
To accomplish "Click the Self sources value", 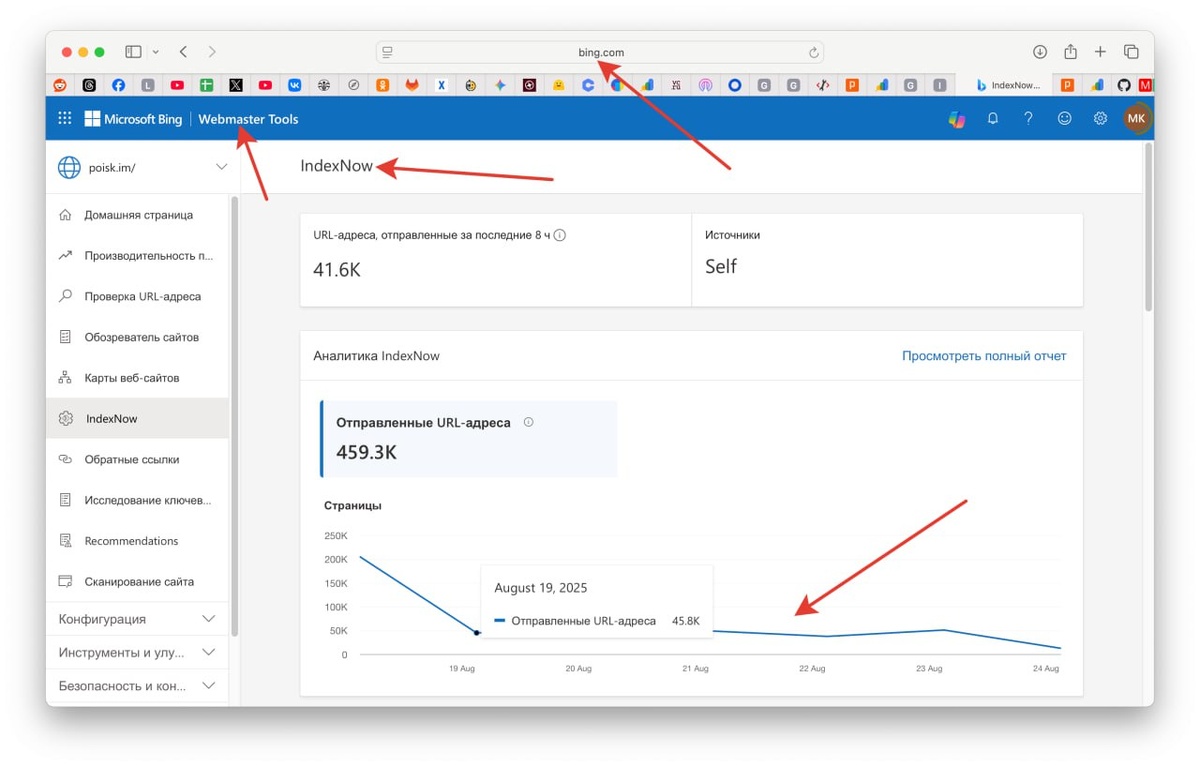I will [x=721, y=266].
